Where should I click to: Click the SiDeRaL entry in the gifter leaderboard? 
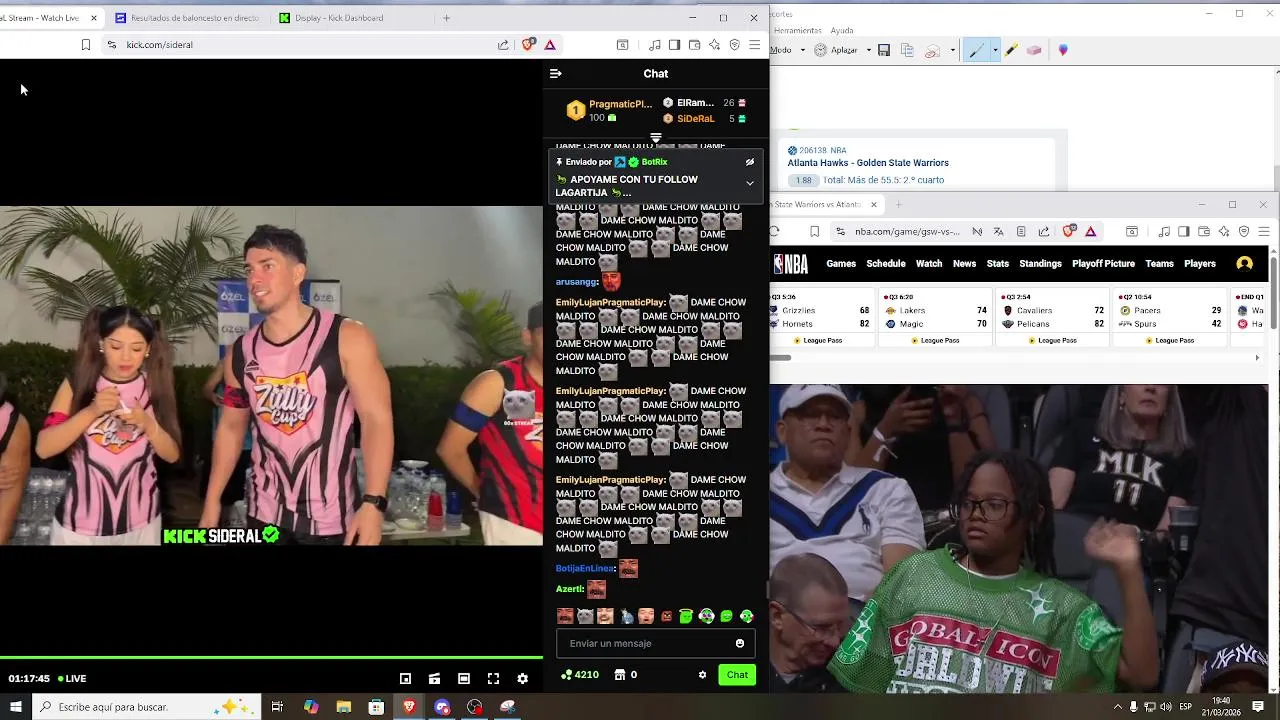704,118
